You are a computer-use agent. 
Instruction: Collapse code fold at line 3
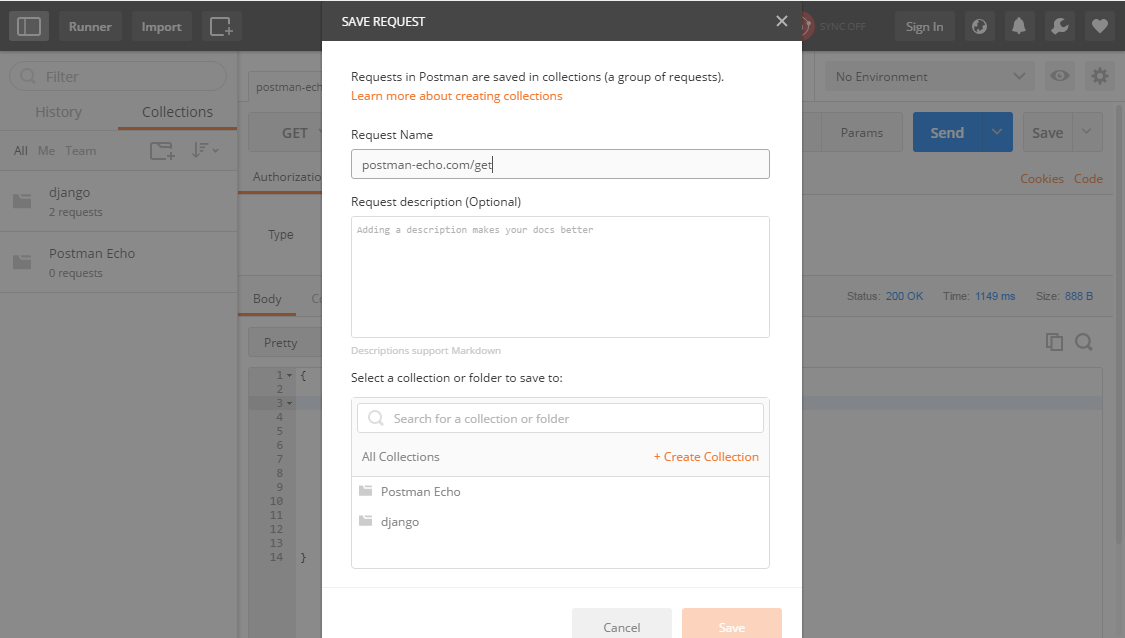pos(290,403)
